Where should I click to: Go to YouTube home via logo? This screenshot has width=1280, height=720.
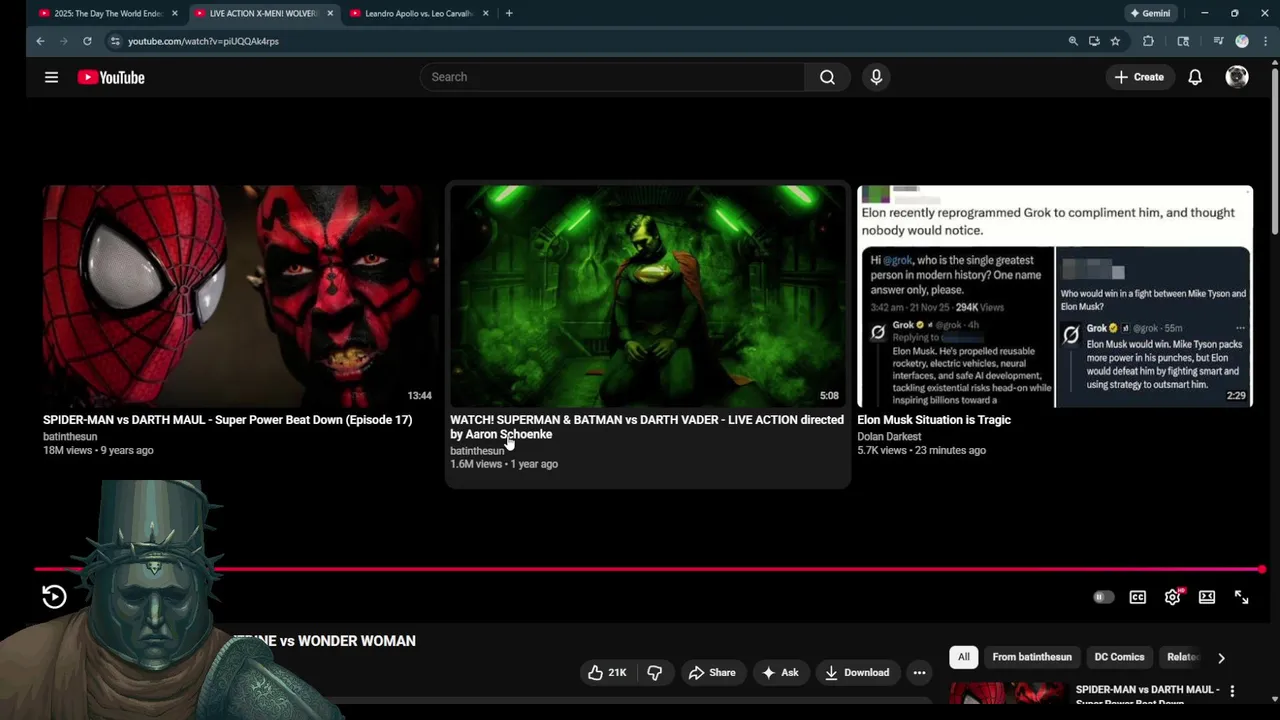click(111, 77)
